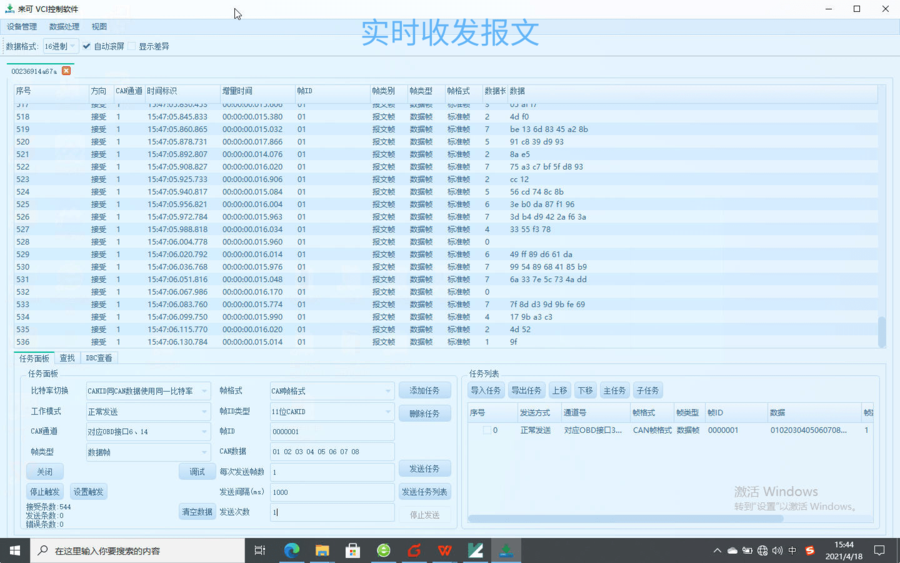This screenshot has height=563, width=900.
Task: Open the green 360 browser taskbar icon
Action: [383, 550]
